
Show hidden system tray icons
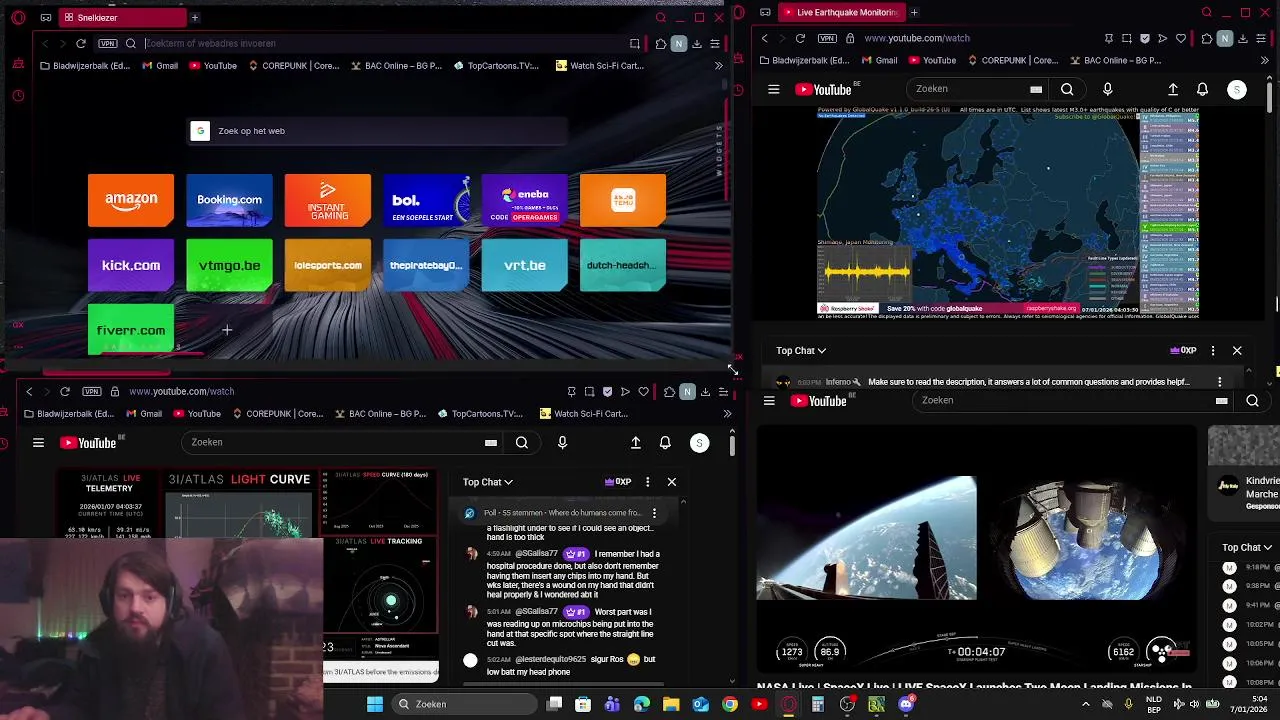(1086, 704)
